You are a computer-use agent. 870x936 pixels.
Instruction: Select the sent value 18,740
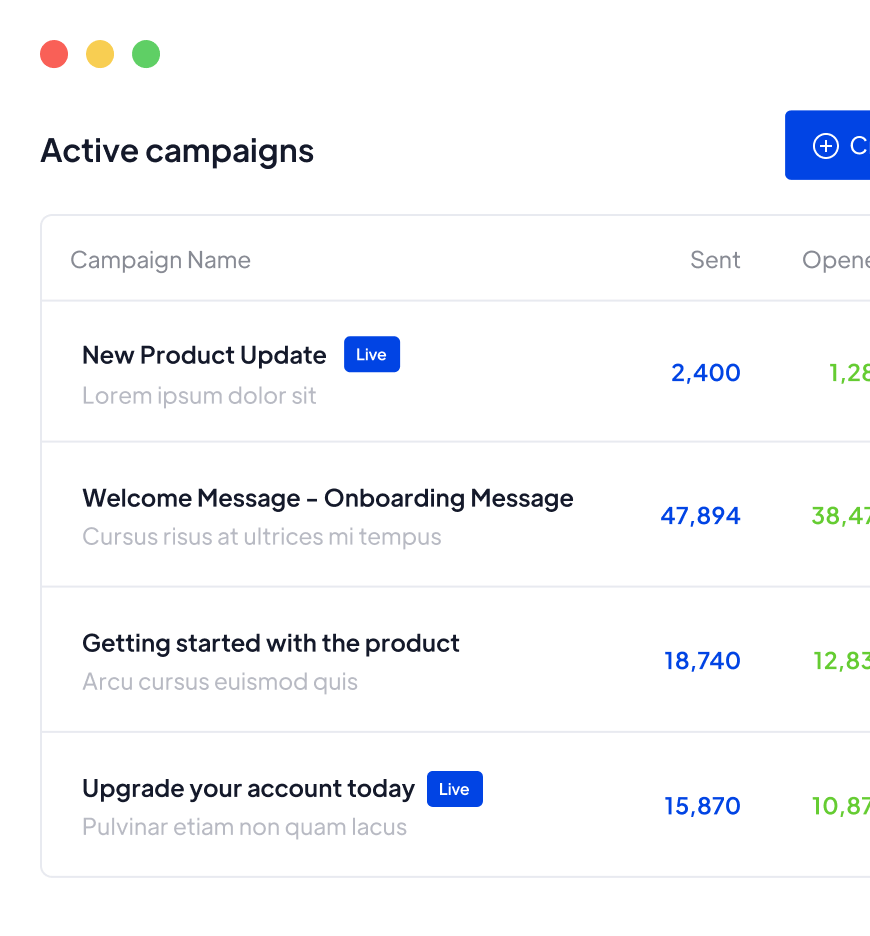point(702,661)
